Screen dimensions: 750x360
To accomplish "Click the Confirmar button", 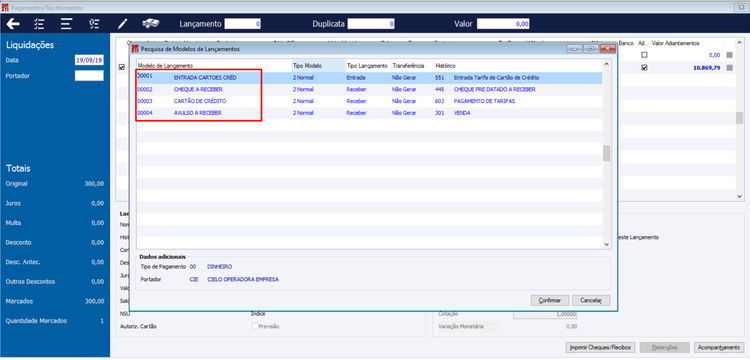I will point(550,300).
